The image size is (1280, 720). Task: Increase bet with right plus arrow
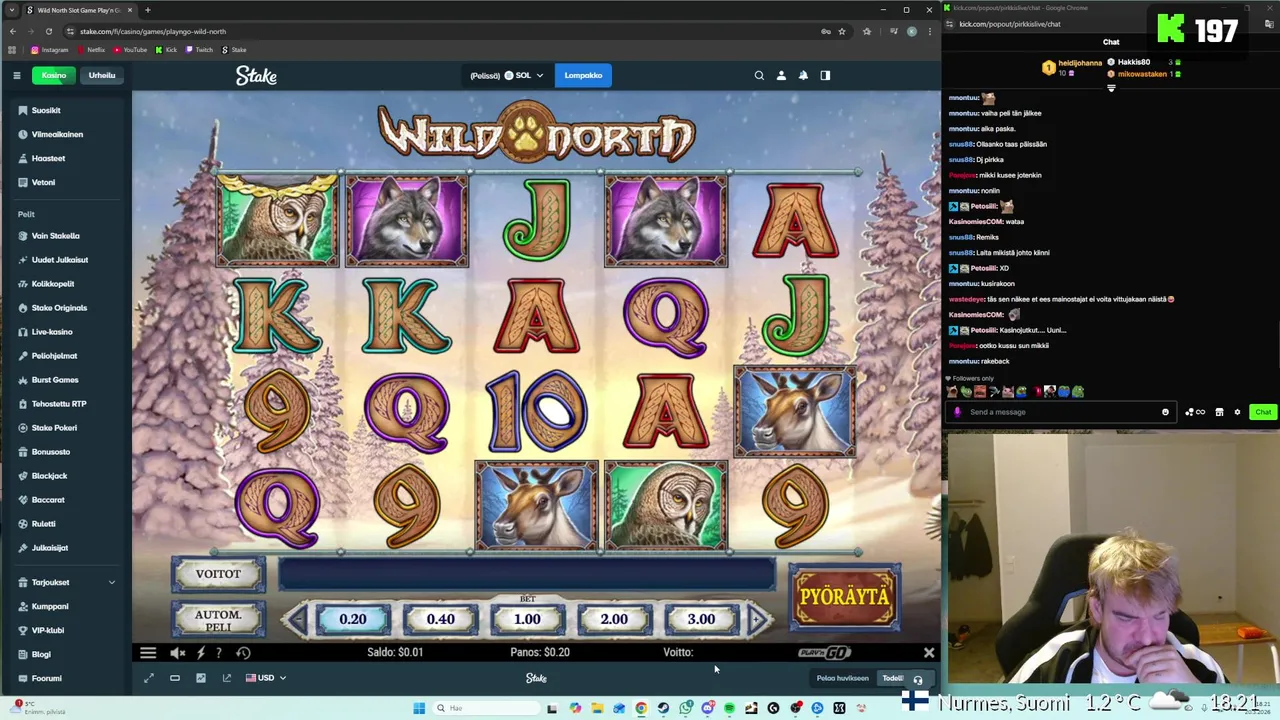[x=759, y=619]
